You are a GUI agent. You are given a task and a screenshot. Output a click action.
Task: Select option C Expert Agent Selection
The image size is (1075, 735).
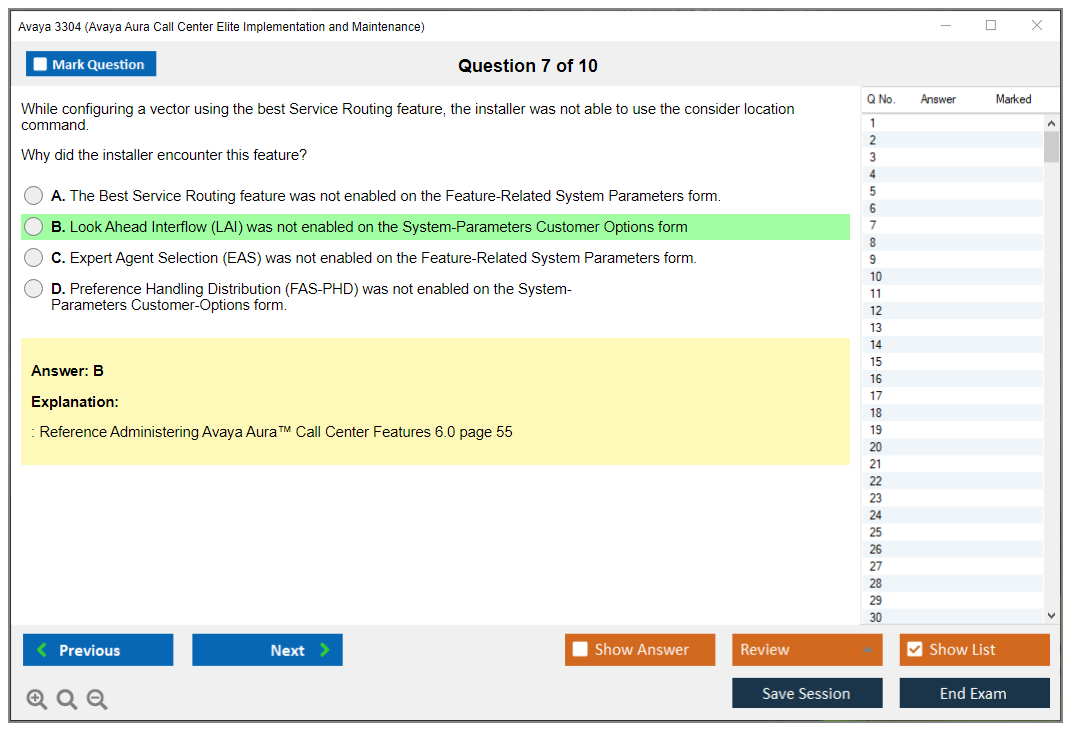[34, 258]
